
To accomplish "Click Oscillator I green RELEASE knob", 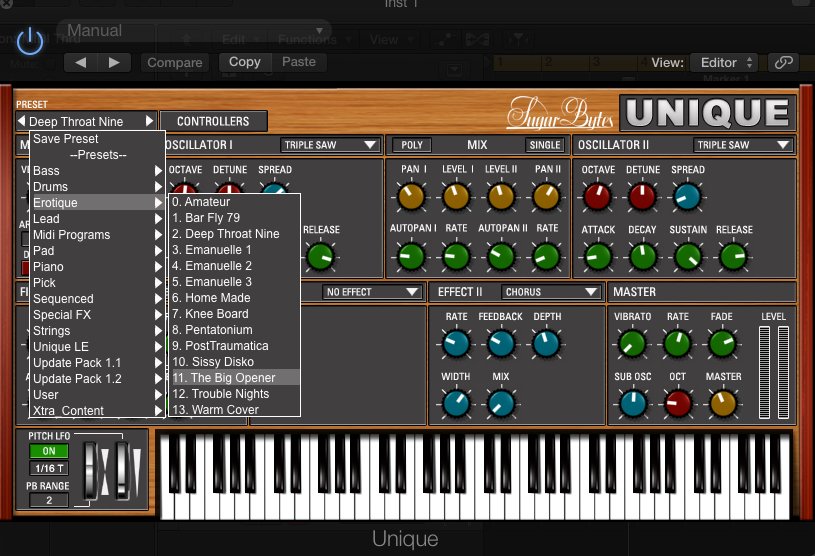I will [320, 257].
